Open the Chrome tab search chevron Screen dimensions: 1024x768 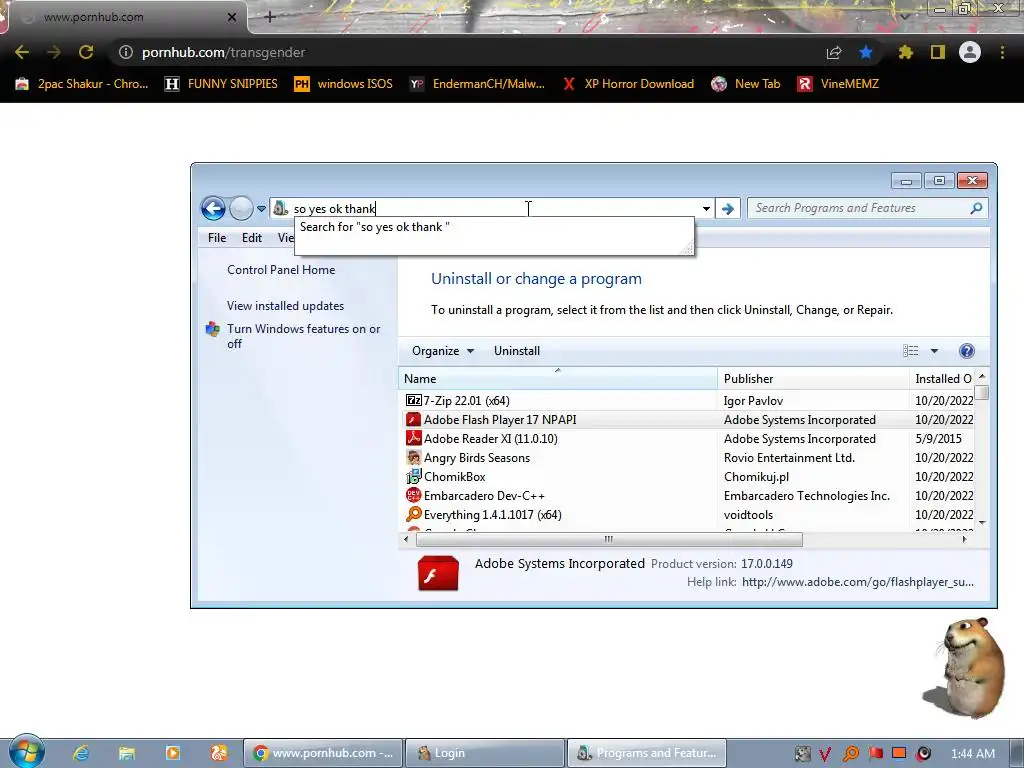pos(904,16)
